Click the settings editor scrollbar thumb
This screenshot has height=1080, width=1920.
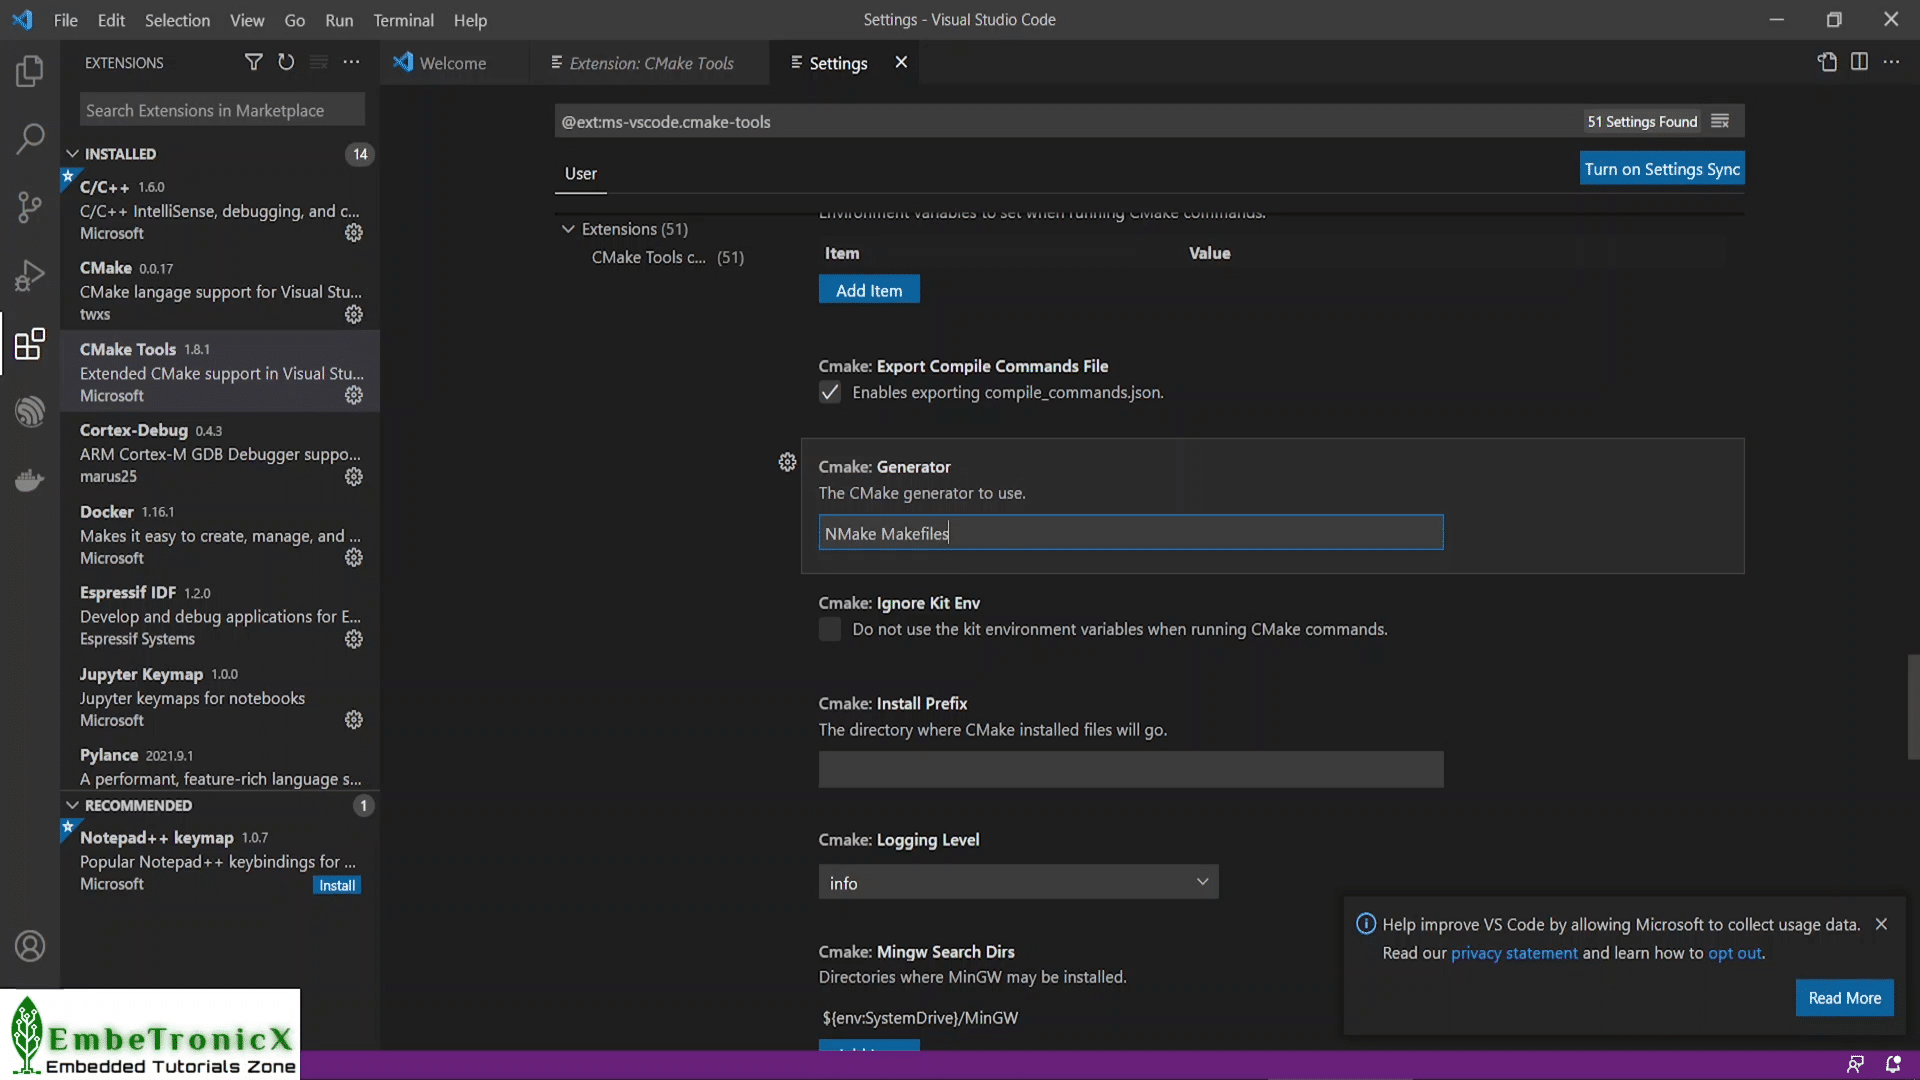point(1913,707)
